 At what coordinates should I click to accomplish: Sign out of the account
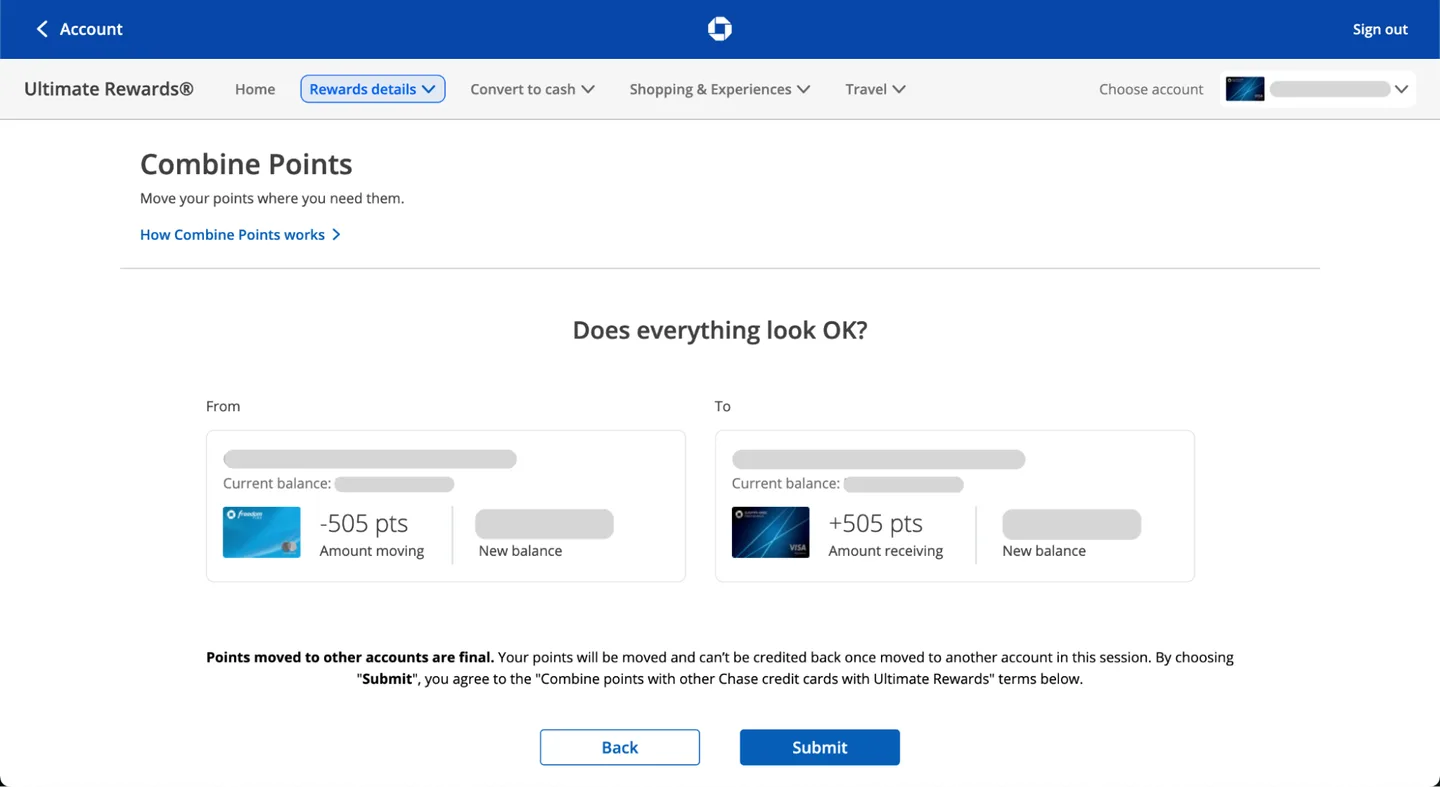tap(1379, 30)
